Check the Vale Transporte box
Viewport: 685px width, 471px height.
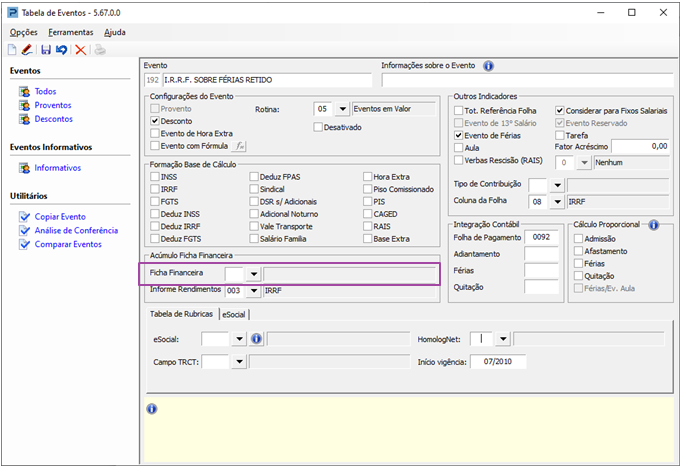pos(254,226)
